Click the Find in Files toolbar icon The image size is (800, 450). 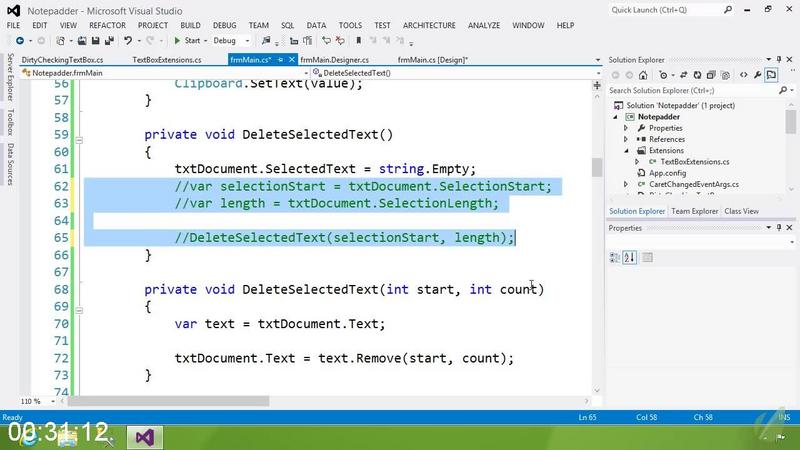pyautogui.click(x=266, y=40)
